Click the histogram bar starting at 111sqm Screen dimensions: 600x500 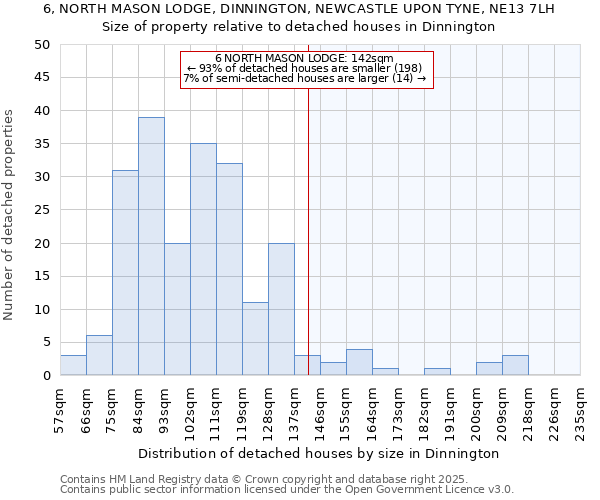click(230, 269)
